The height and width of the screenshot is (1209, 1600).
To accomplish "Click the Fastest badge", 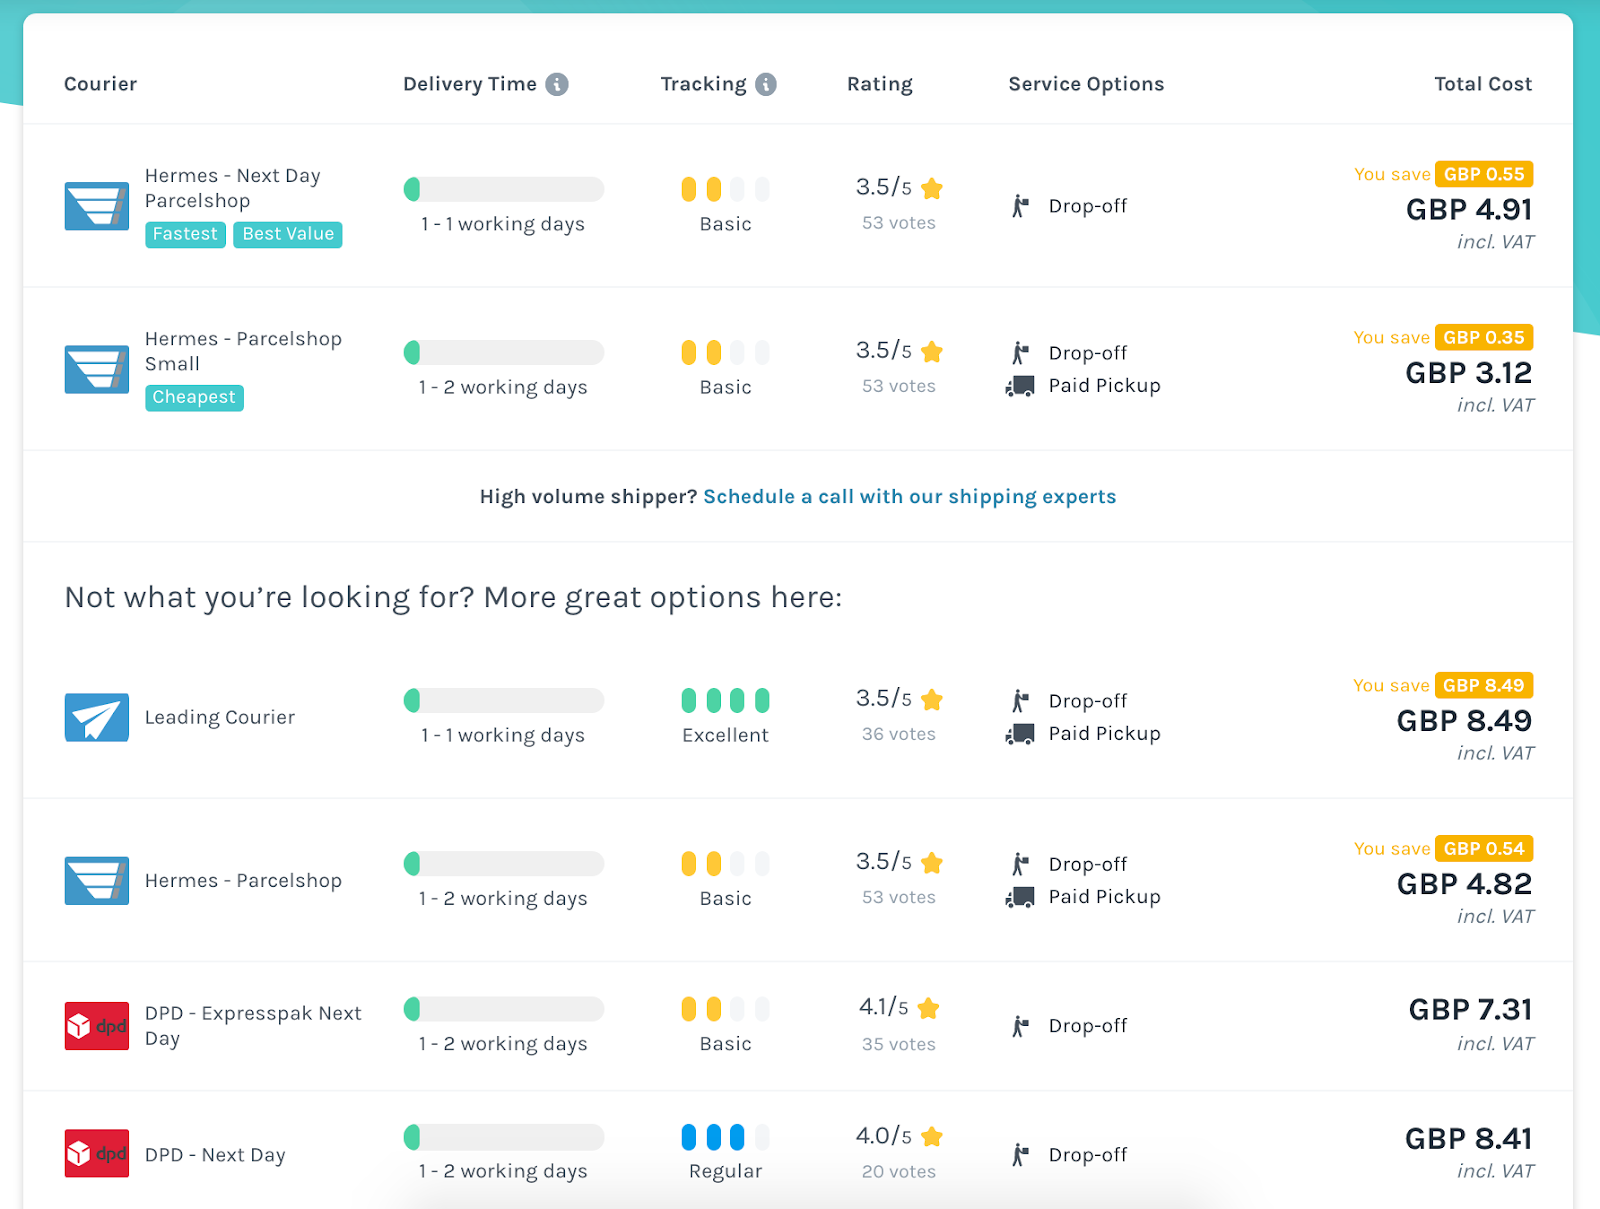I will [x=185, y=234].
